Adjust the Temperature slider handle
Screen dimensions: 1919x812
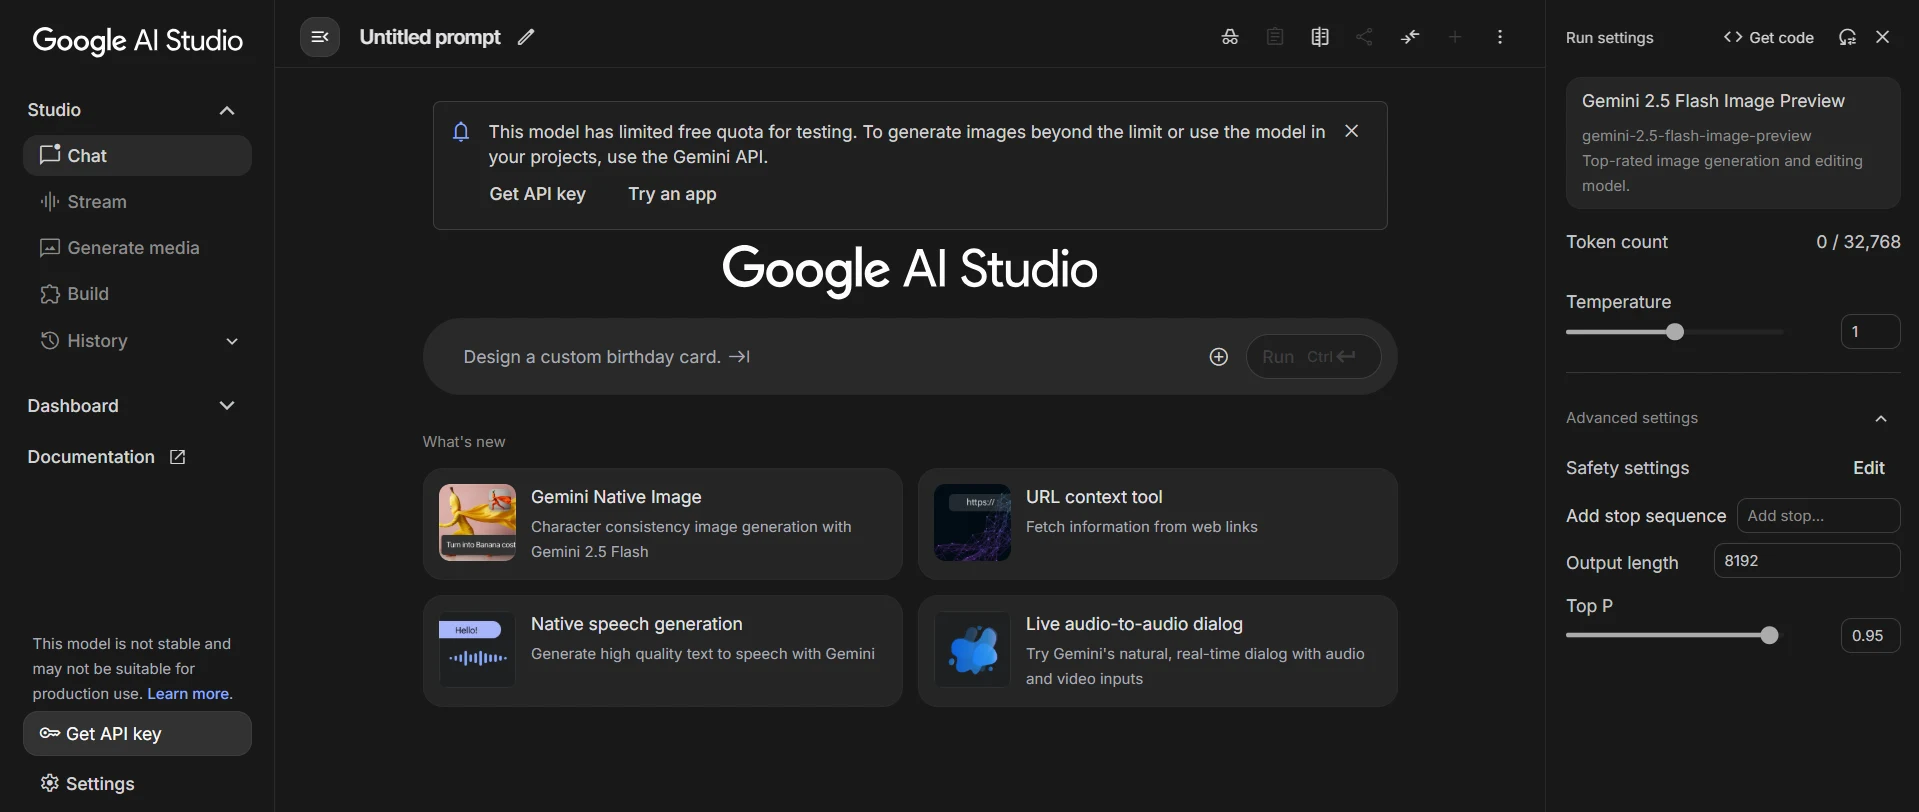point(1675,332)
